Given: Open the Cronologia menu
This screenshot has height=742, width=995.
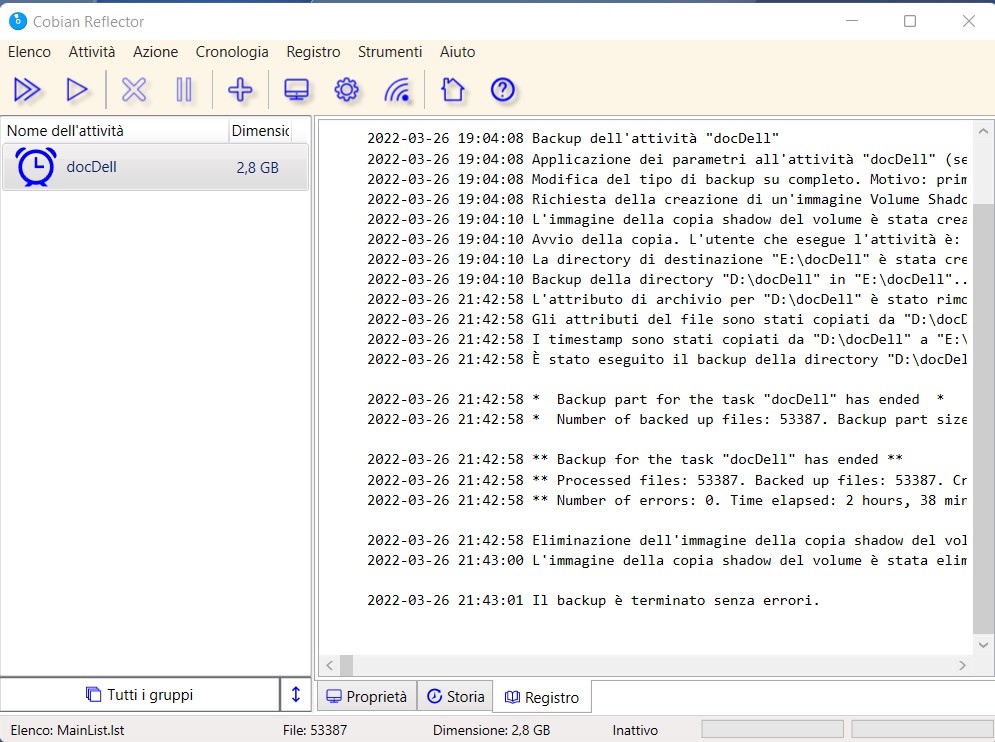Looking at the screenshot, I should click(232, 52).
